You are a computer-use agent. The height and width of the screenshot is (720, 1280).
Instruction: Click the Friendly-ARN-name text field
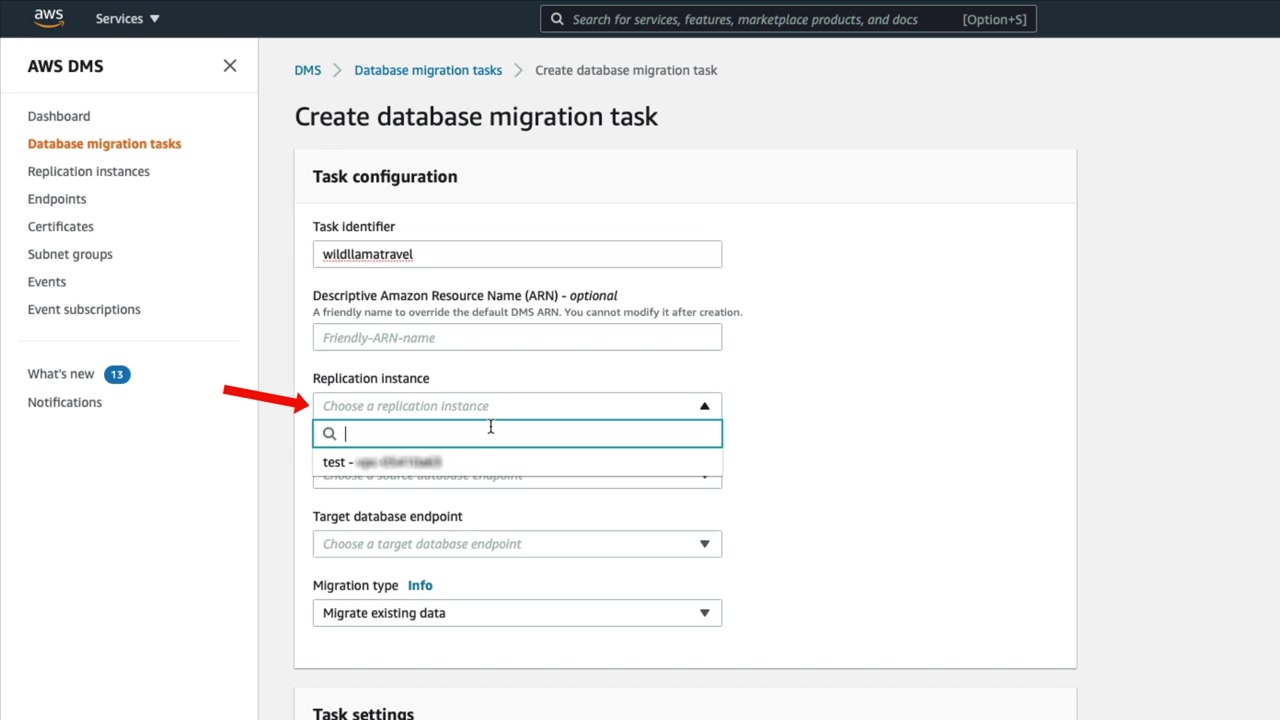pyautogui.click(x=517, y=338)
